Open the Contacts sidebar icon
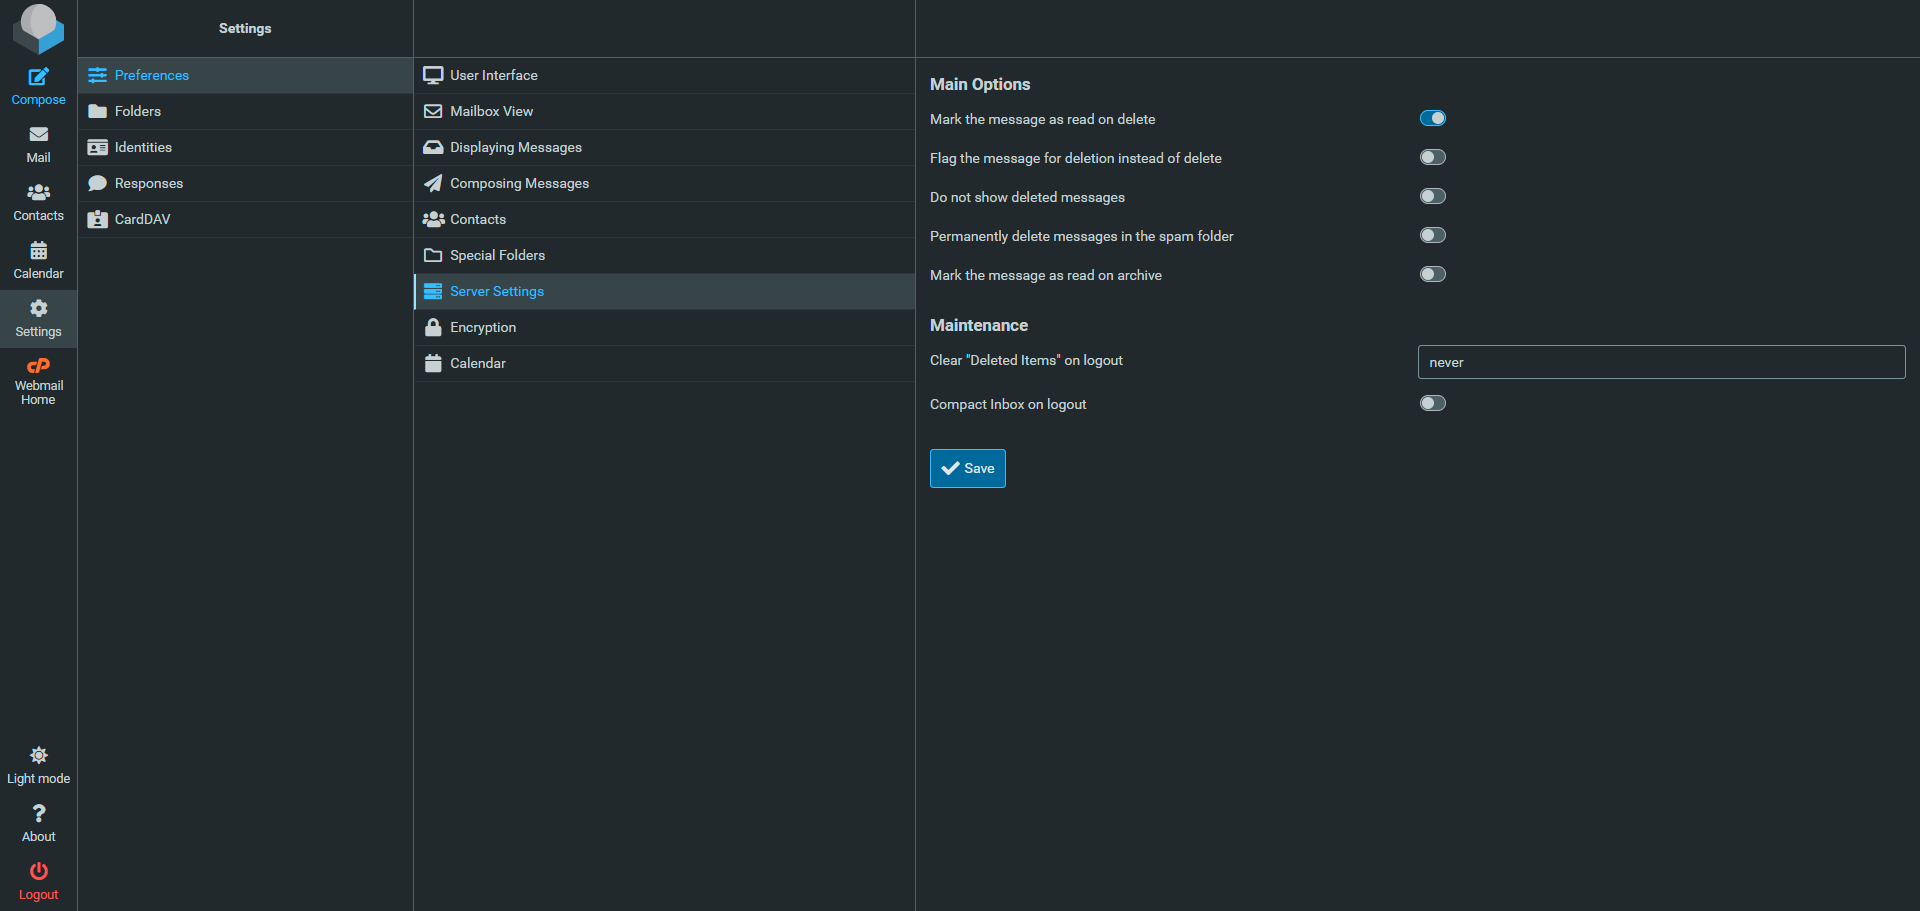 38,193
